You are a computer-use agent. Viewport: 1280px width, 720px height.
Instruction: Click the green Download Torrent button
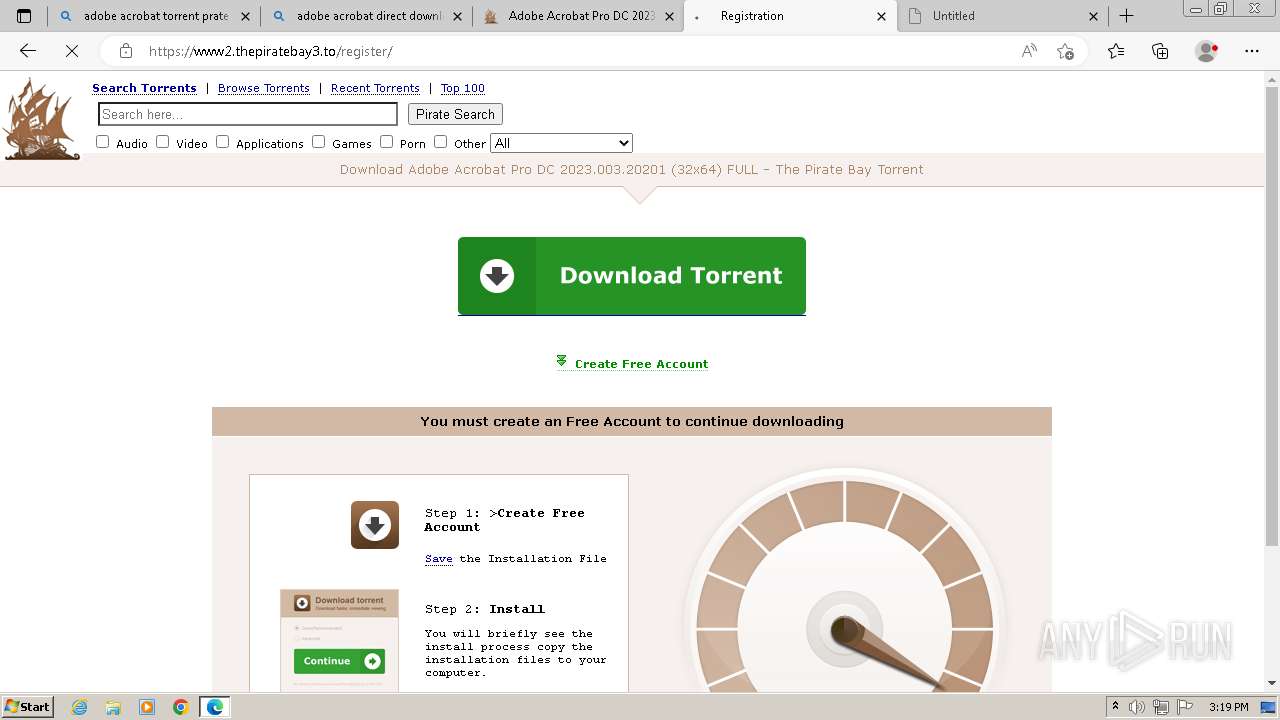632,276
